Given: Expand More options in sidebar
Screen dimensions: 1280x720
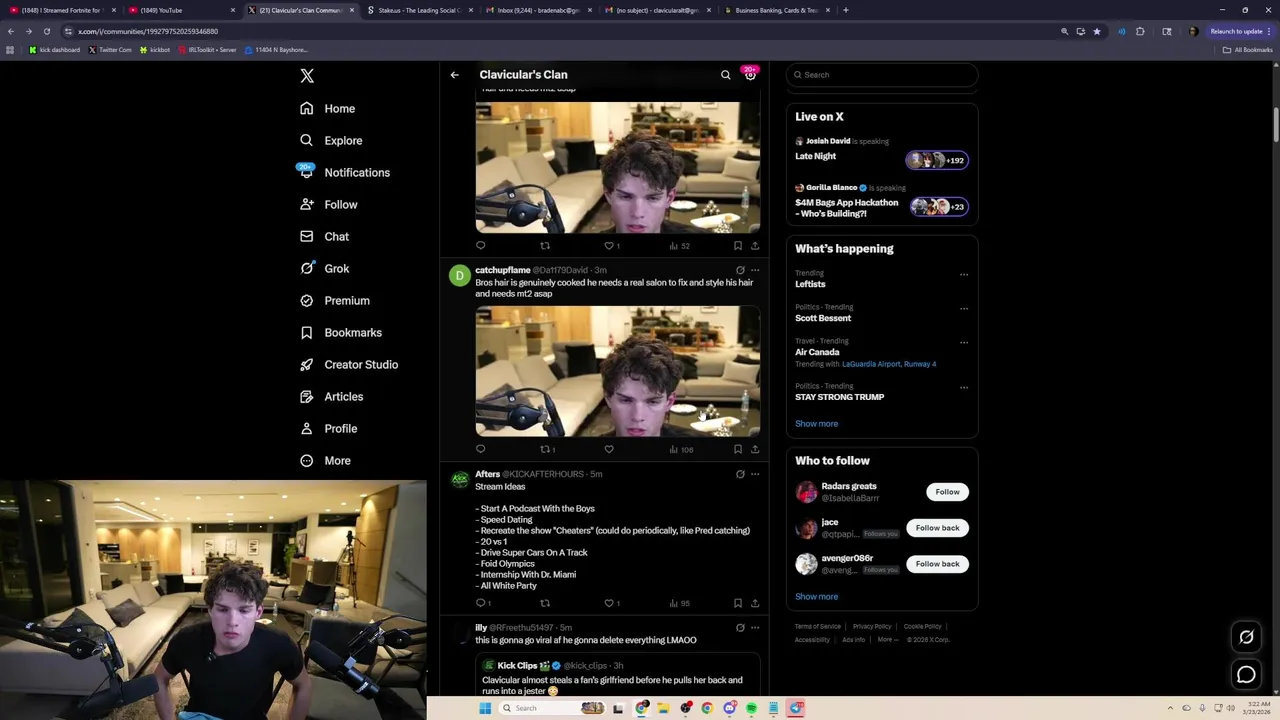Looking at the screenshot, I should [x=326, y=460].
